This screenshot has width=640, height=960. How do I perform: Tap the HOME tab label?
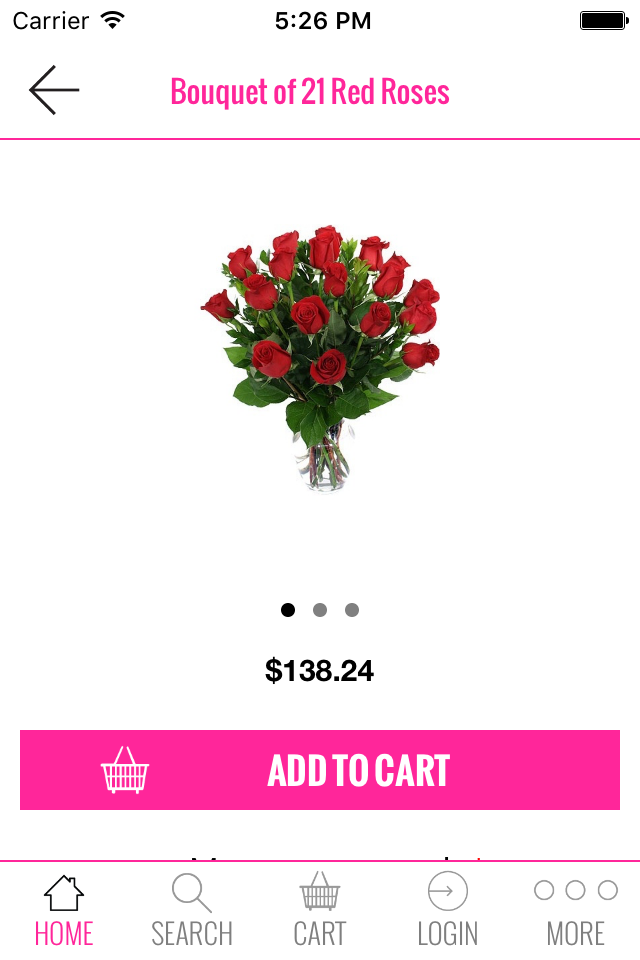[x=64, y=934]
